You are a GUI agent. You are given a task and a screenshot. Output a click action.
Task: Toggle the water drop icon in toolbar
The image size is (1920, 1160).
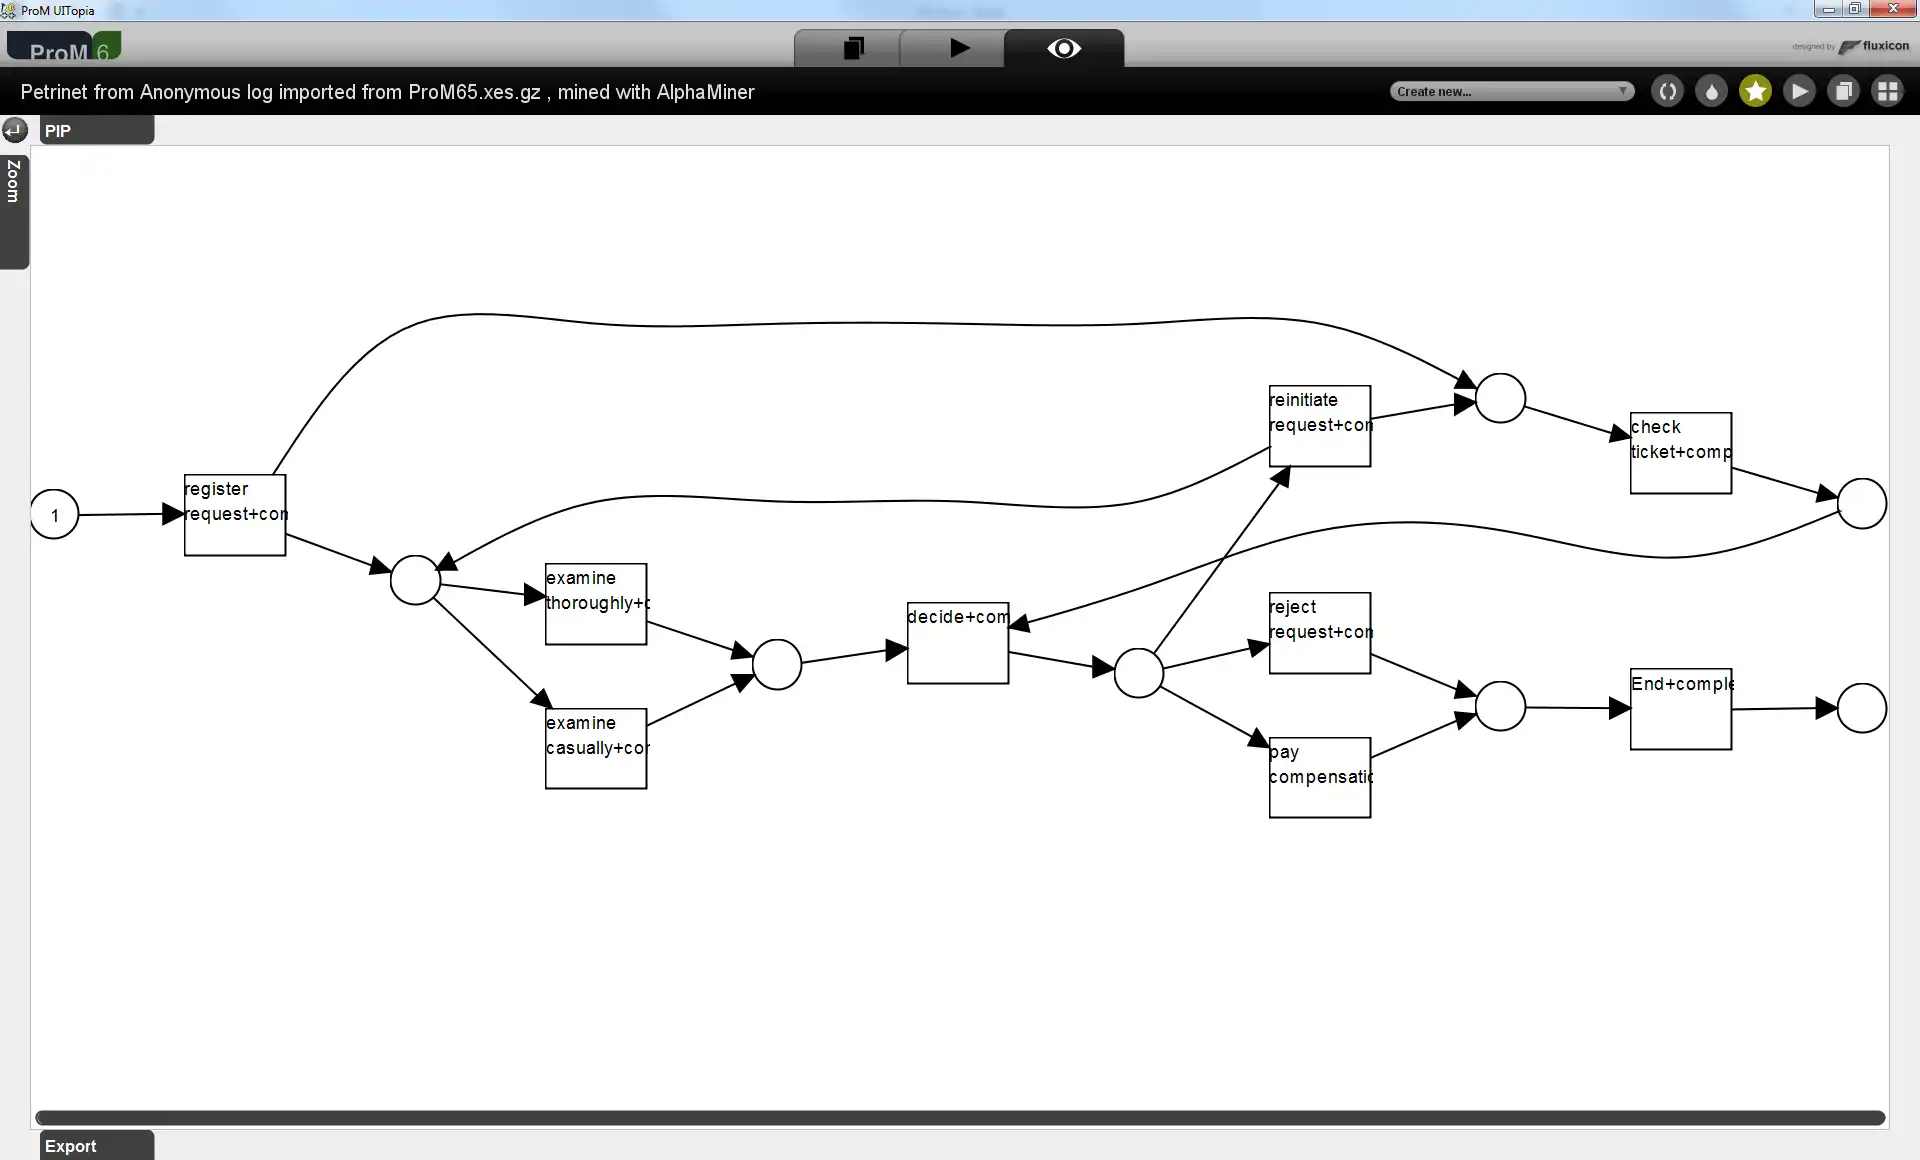[x=1712, y=90]
